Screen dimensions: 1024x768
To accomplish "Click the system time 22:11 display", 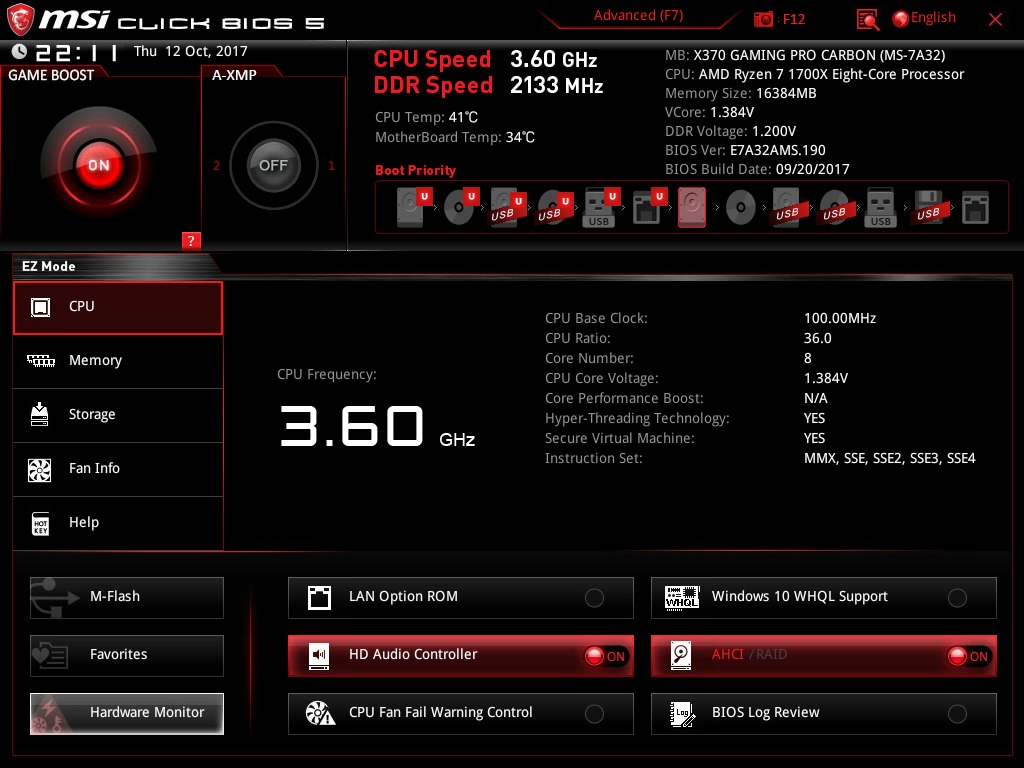I will (76, 52).
